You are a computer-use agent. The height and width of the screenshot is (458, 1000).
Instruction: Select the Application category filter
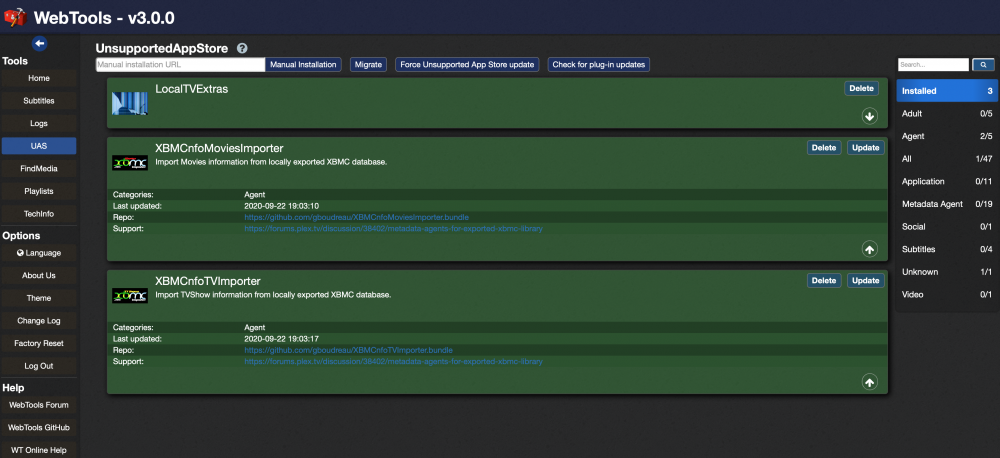tap(946, 181)
